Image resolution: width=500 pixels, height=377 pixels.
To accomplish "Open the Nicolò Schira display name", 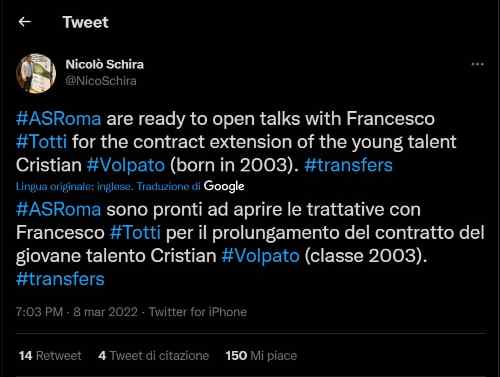I will pyautogui.click(x=104, y=64).
